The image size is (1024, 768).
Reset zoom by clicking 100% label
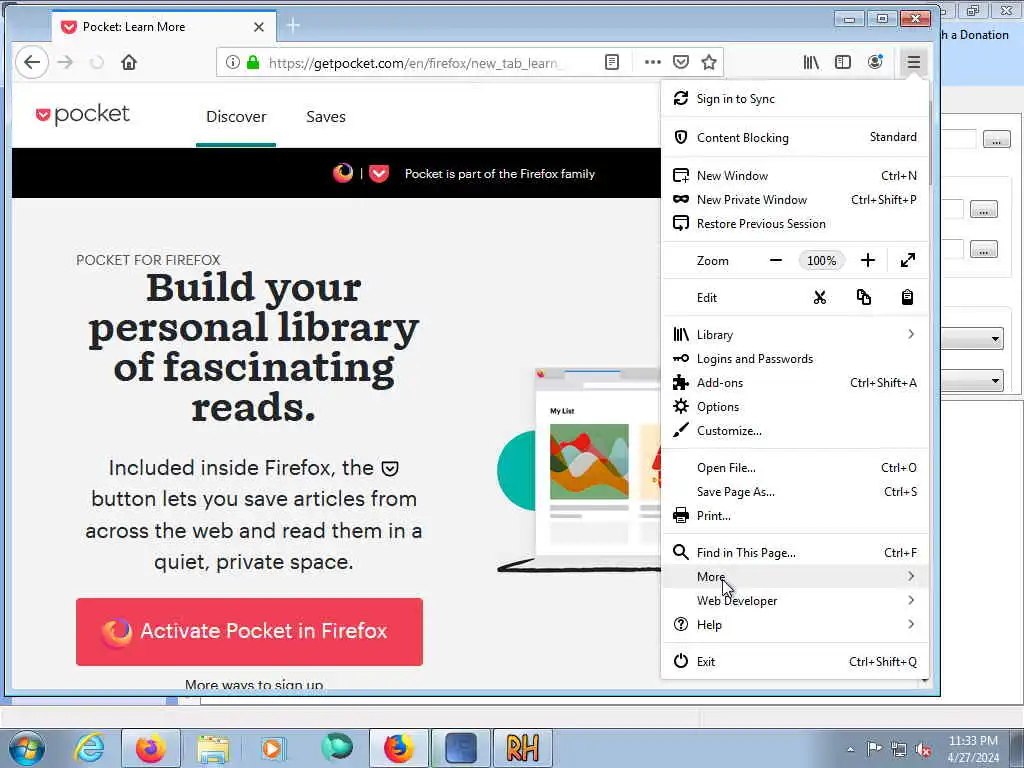coord(822,261)
